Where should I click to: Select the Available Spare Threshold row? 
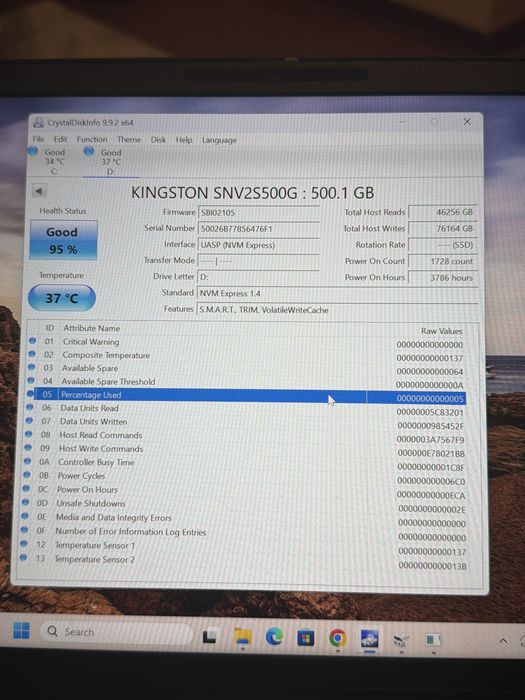click(x=247, y=382)
